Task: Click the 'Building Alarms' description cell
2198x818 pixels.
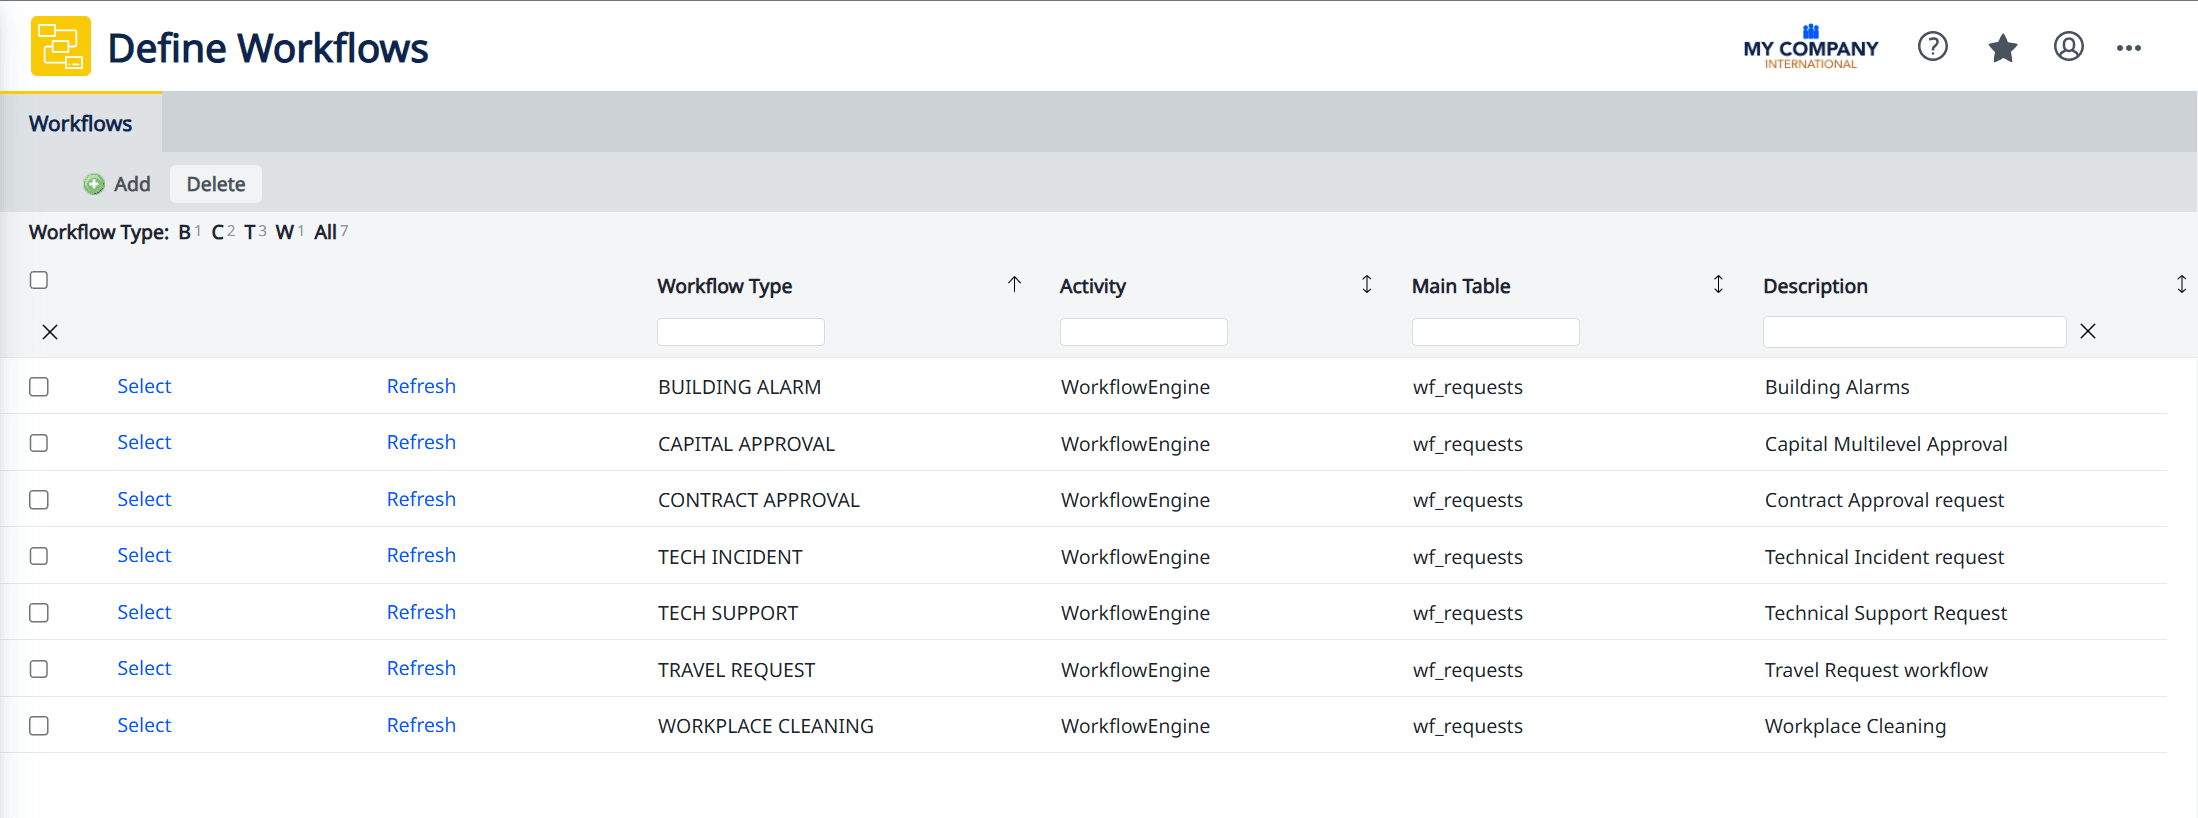Action: [1837, 387]
